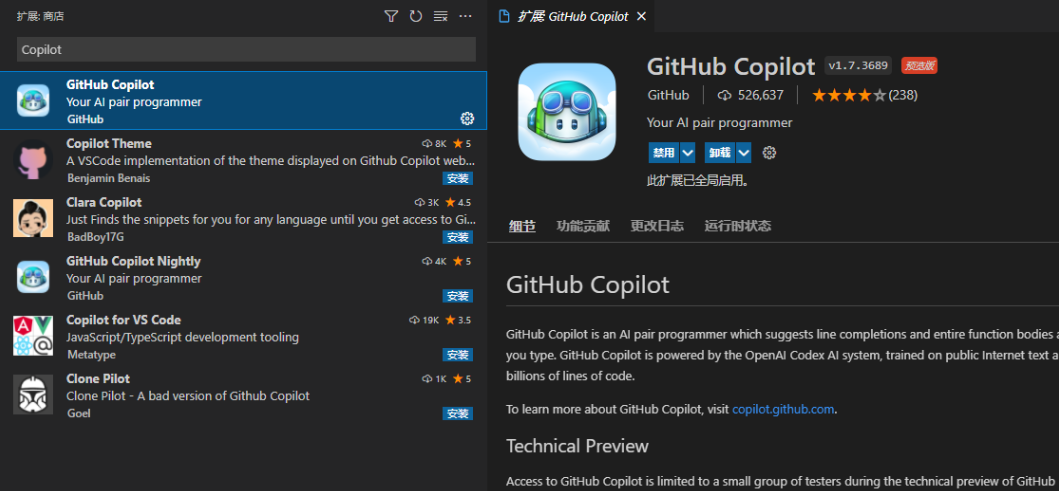
Task: Open the filter extensions funnel icon
Action: (x=391, y=16)
